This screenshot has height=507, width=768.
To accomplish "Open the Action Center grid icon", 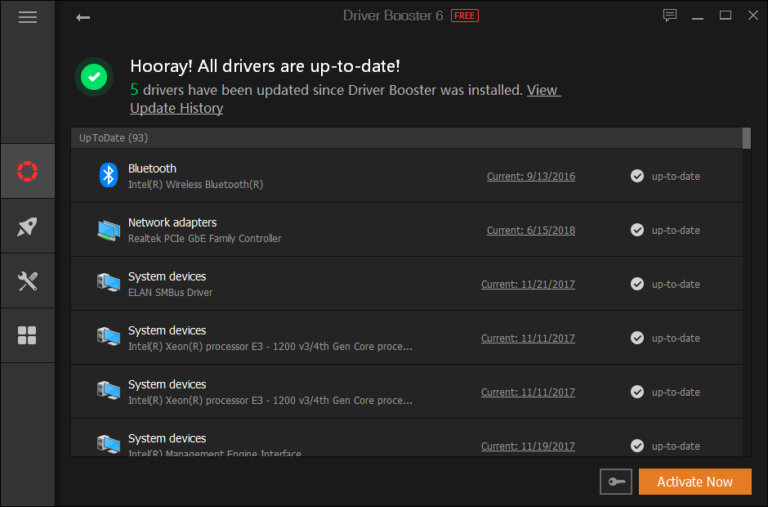I will tap(27, 335).
